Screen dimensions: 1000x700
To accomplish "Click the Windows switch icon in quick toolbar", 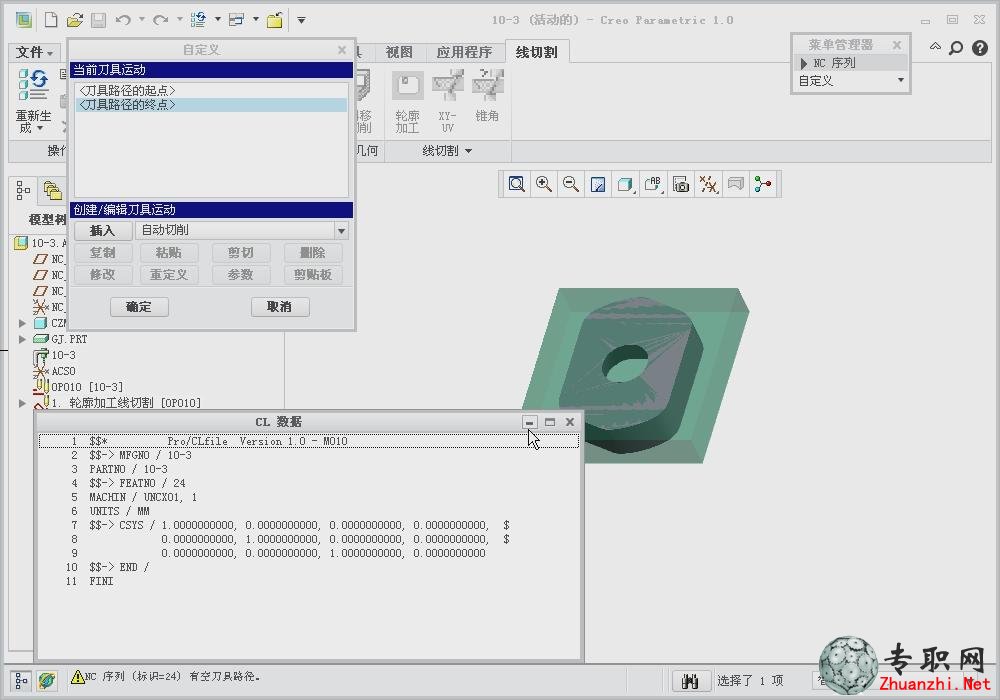I will click(x=237, y=20).
